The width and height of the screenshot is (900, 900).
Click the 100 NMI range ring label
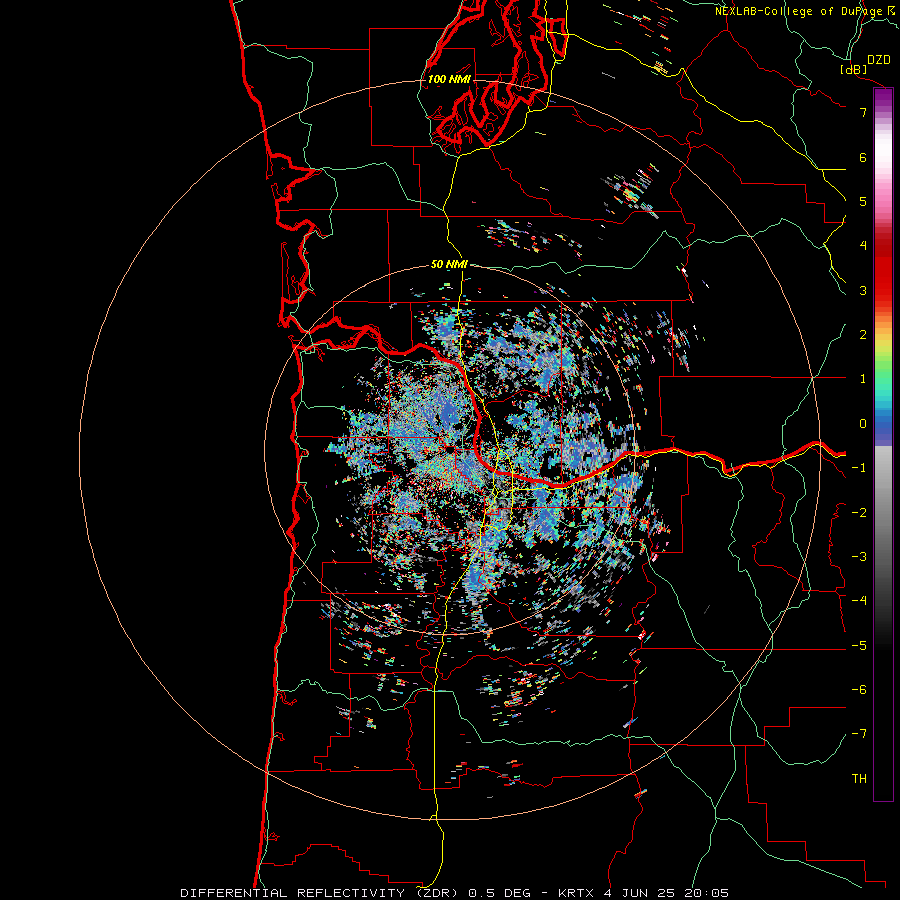click(x=449, y=79)
